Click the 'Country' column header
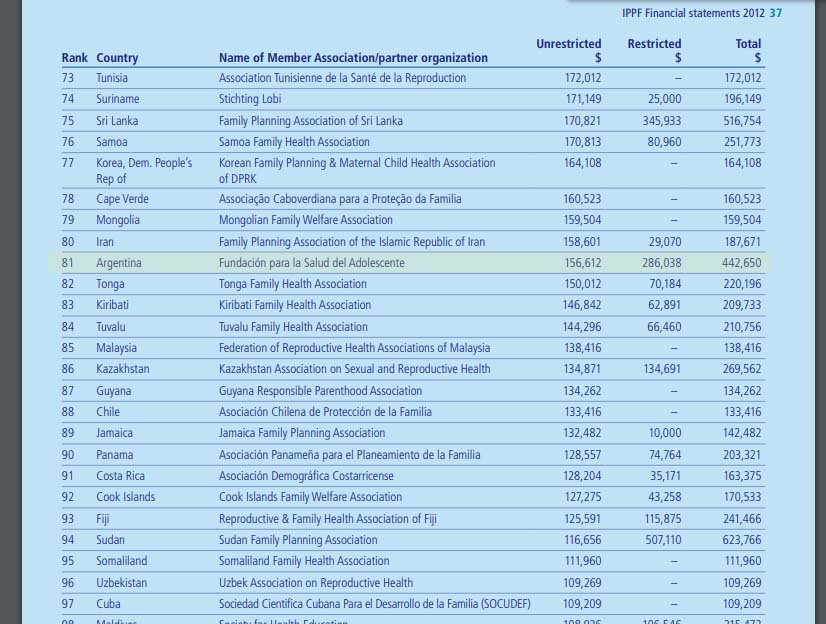The width and height of the screenshot is (826, 624). click(x=117, y=58)
